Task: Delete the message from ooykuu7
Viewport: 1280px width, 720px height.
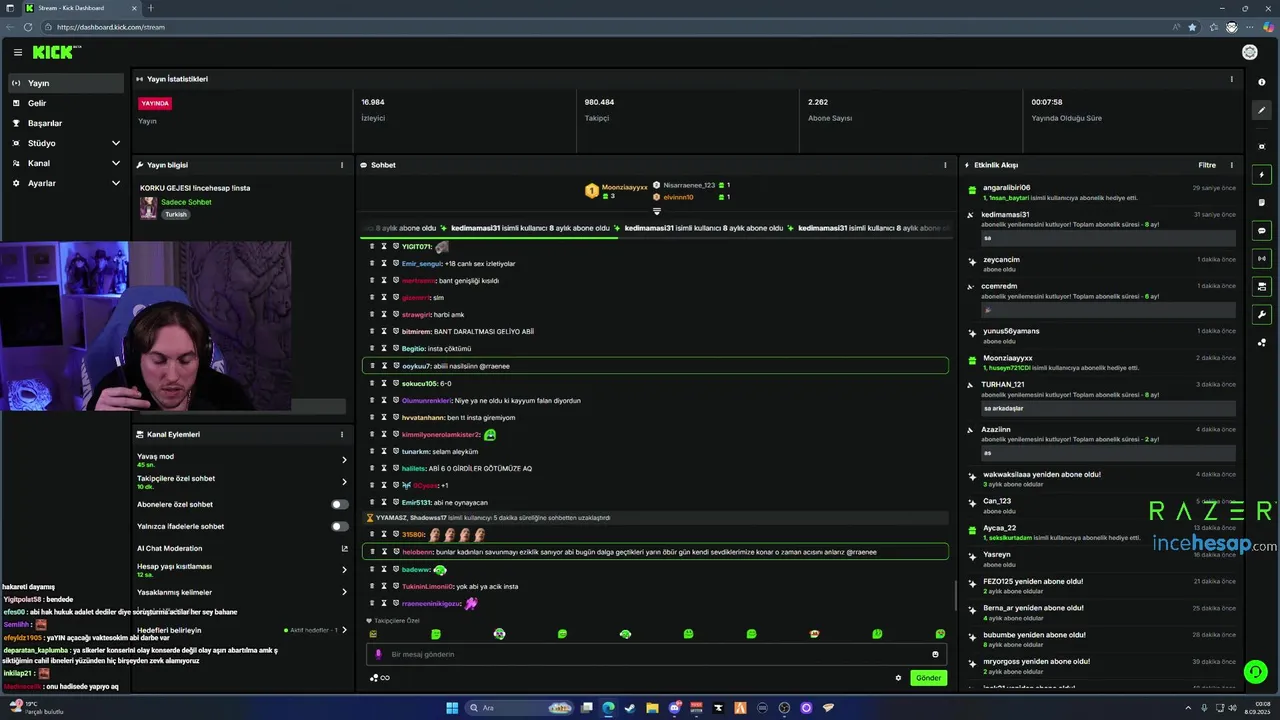Action: tap(372, 366)
